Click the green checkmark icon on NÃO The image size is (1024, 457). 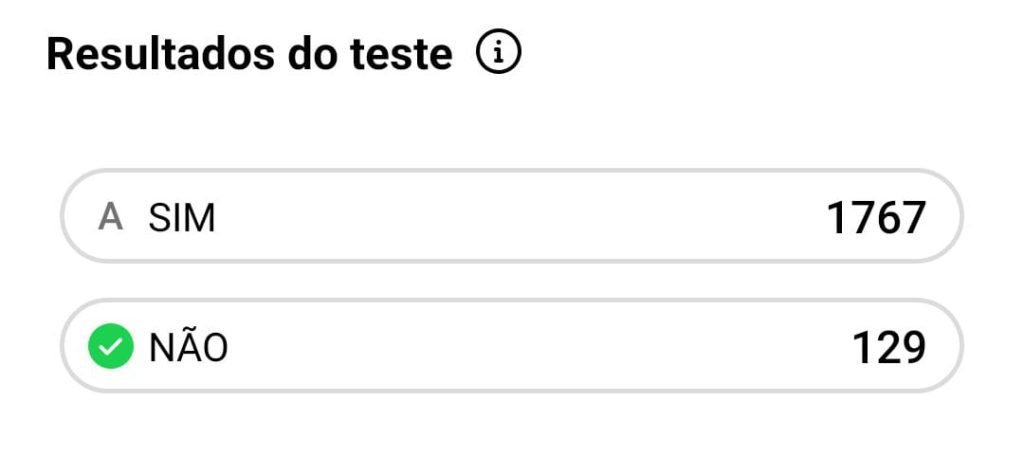pos(110,347)
